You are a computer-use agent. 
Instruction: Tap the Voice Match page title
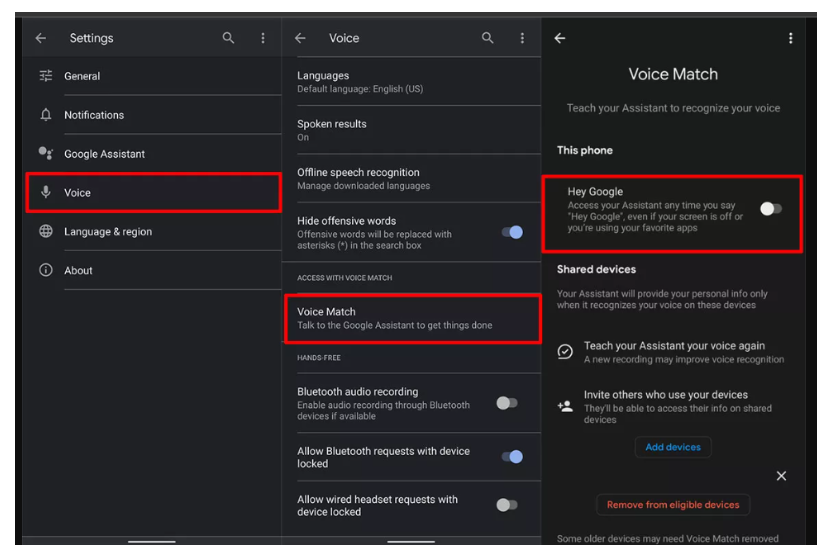click(673, 74)
